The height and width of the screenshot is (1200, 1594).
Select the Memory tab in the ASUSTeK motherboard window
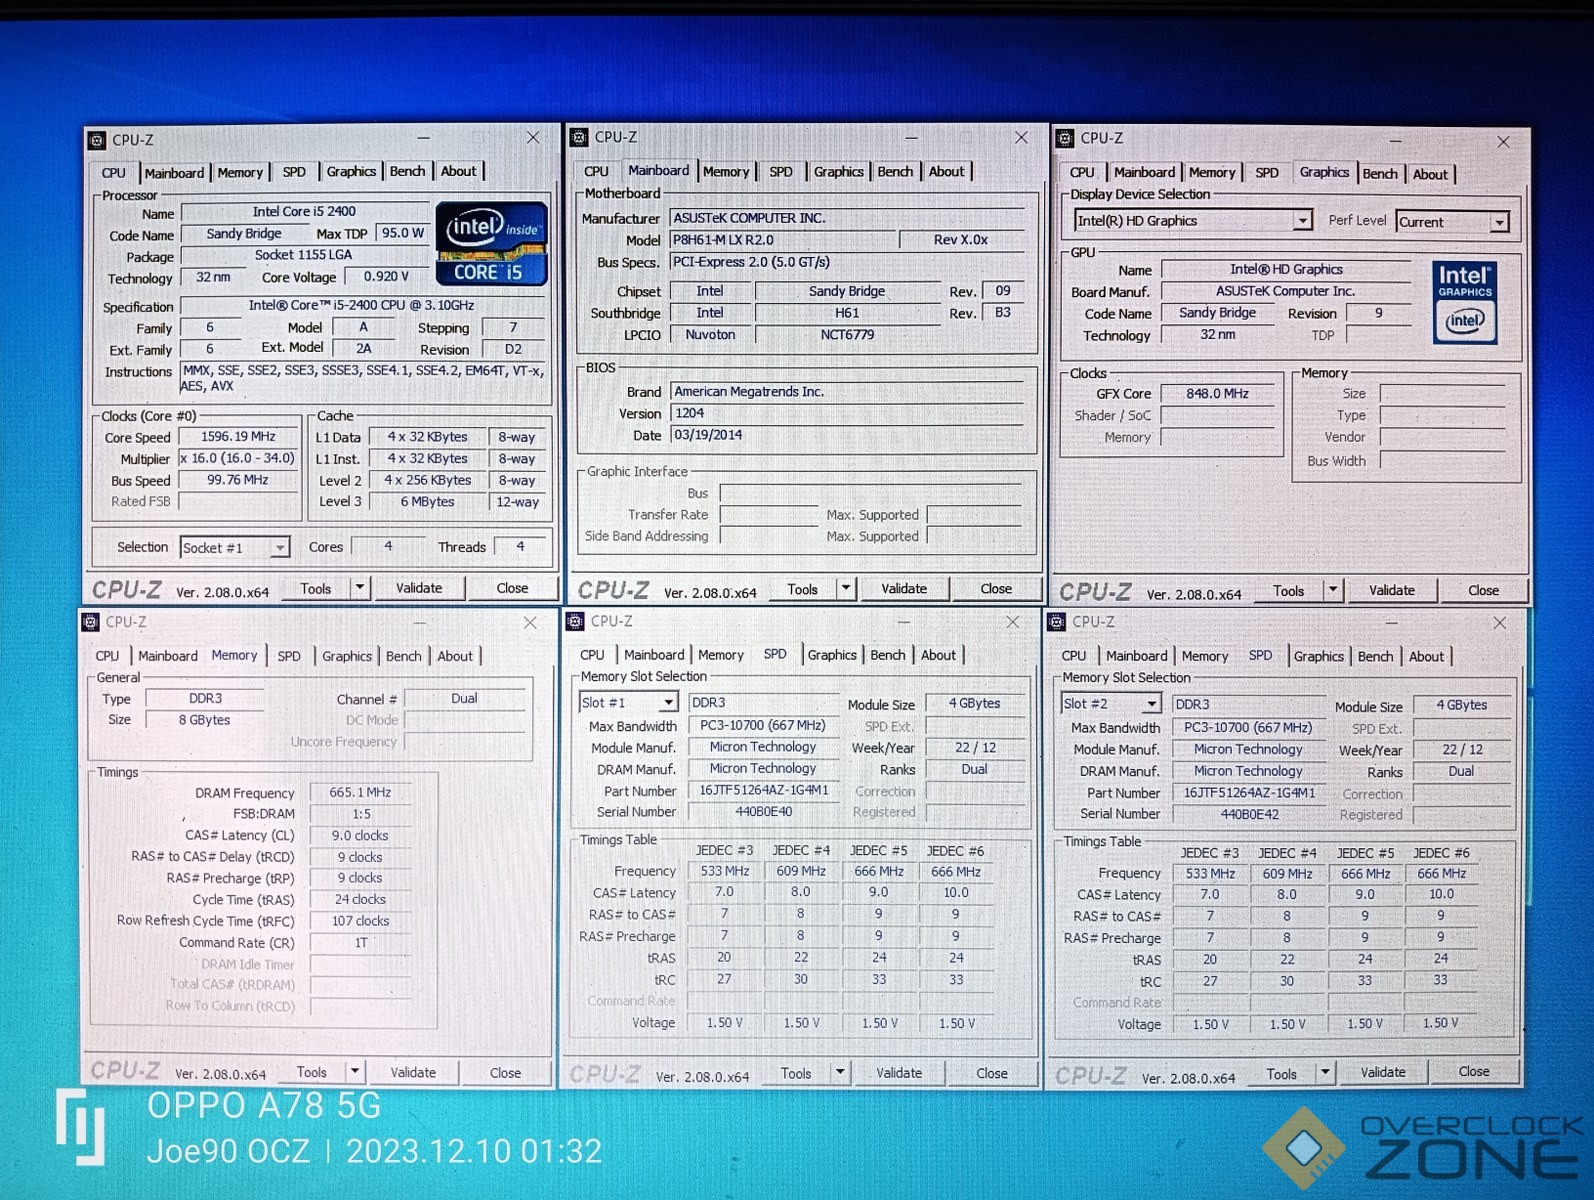[726, 172]
